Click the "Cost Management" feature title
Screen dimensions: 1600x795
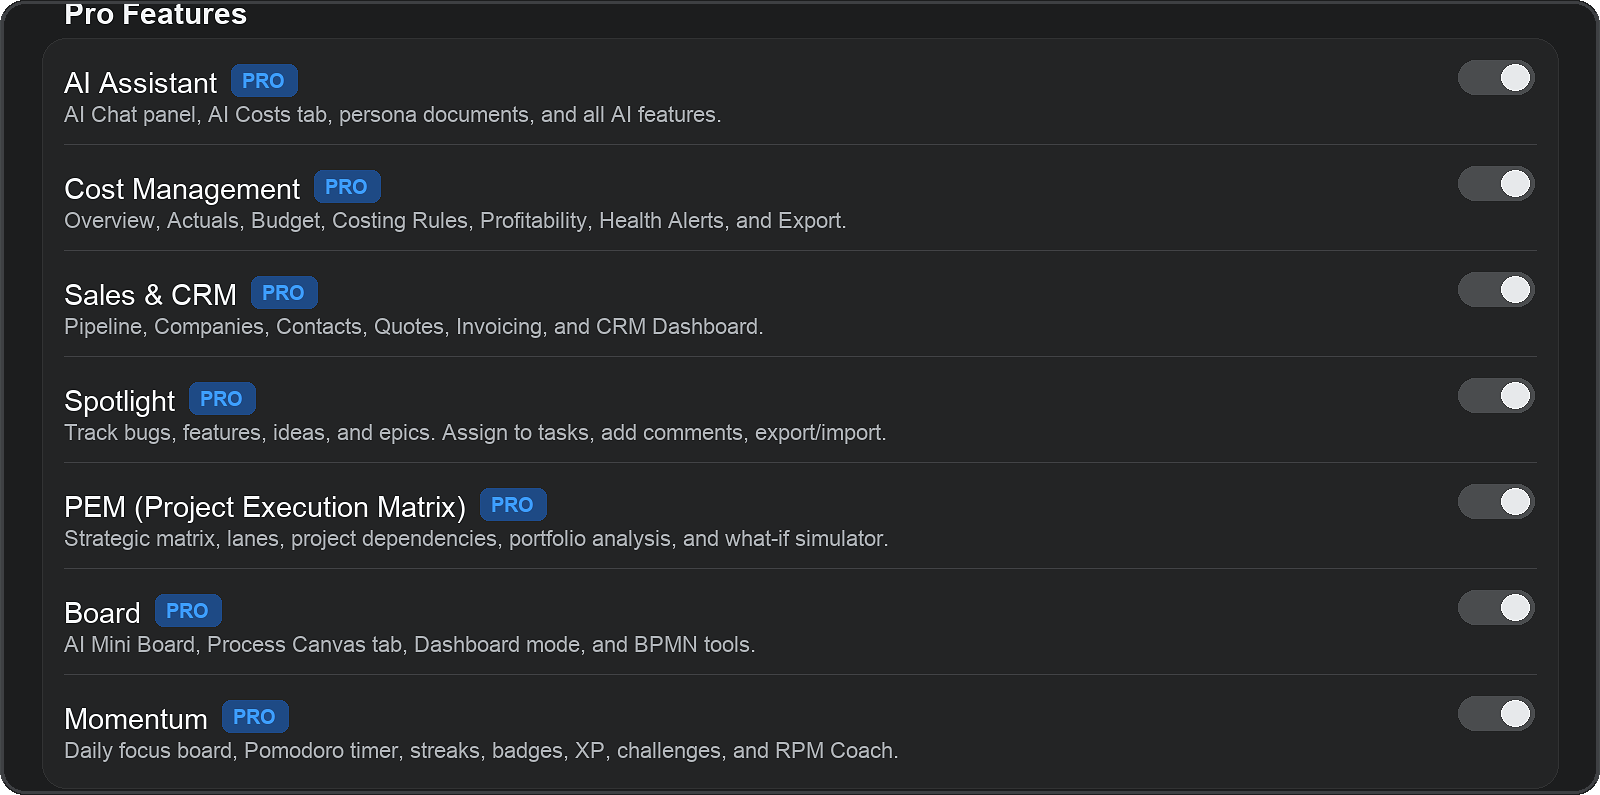click(x=182, y=189)
